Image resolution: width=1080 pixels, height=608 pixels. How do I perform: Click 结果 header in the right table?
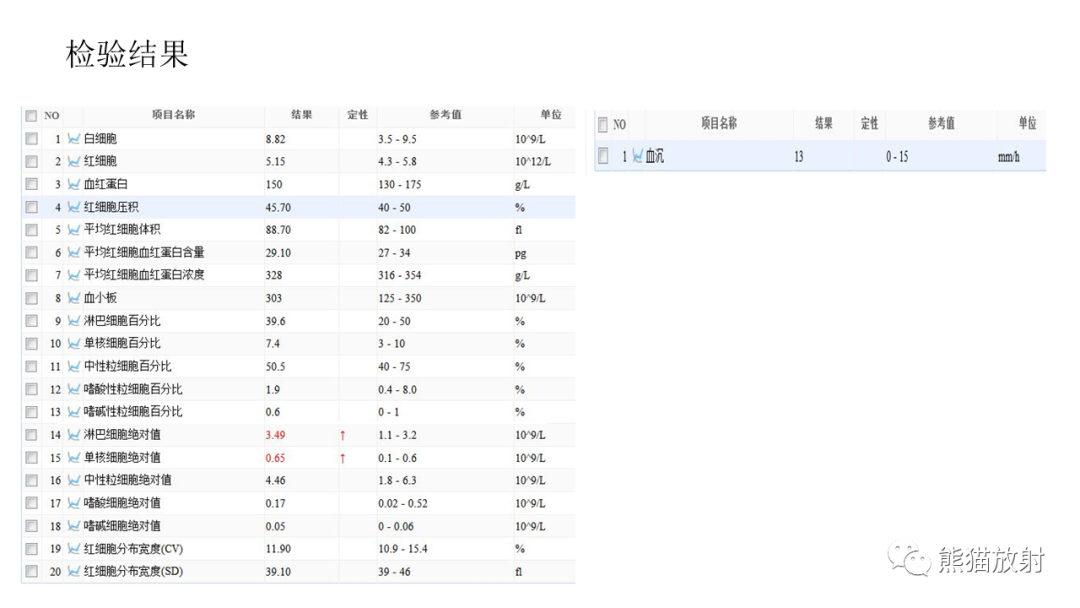824,123
